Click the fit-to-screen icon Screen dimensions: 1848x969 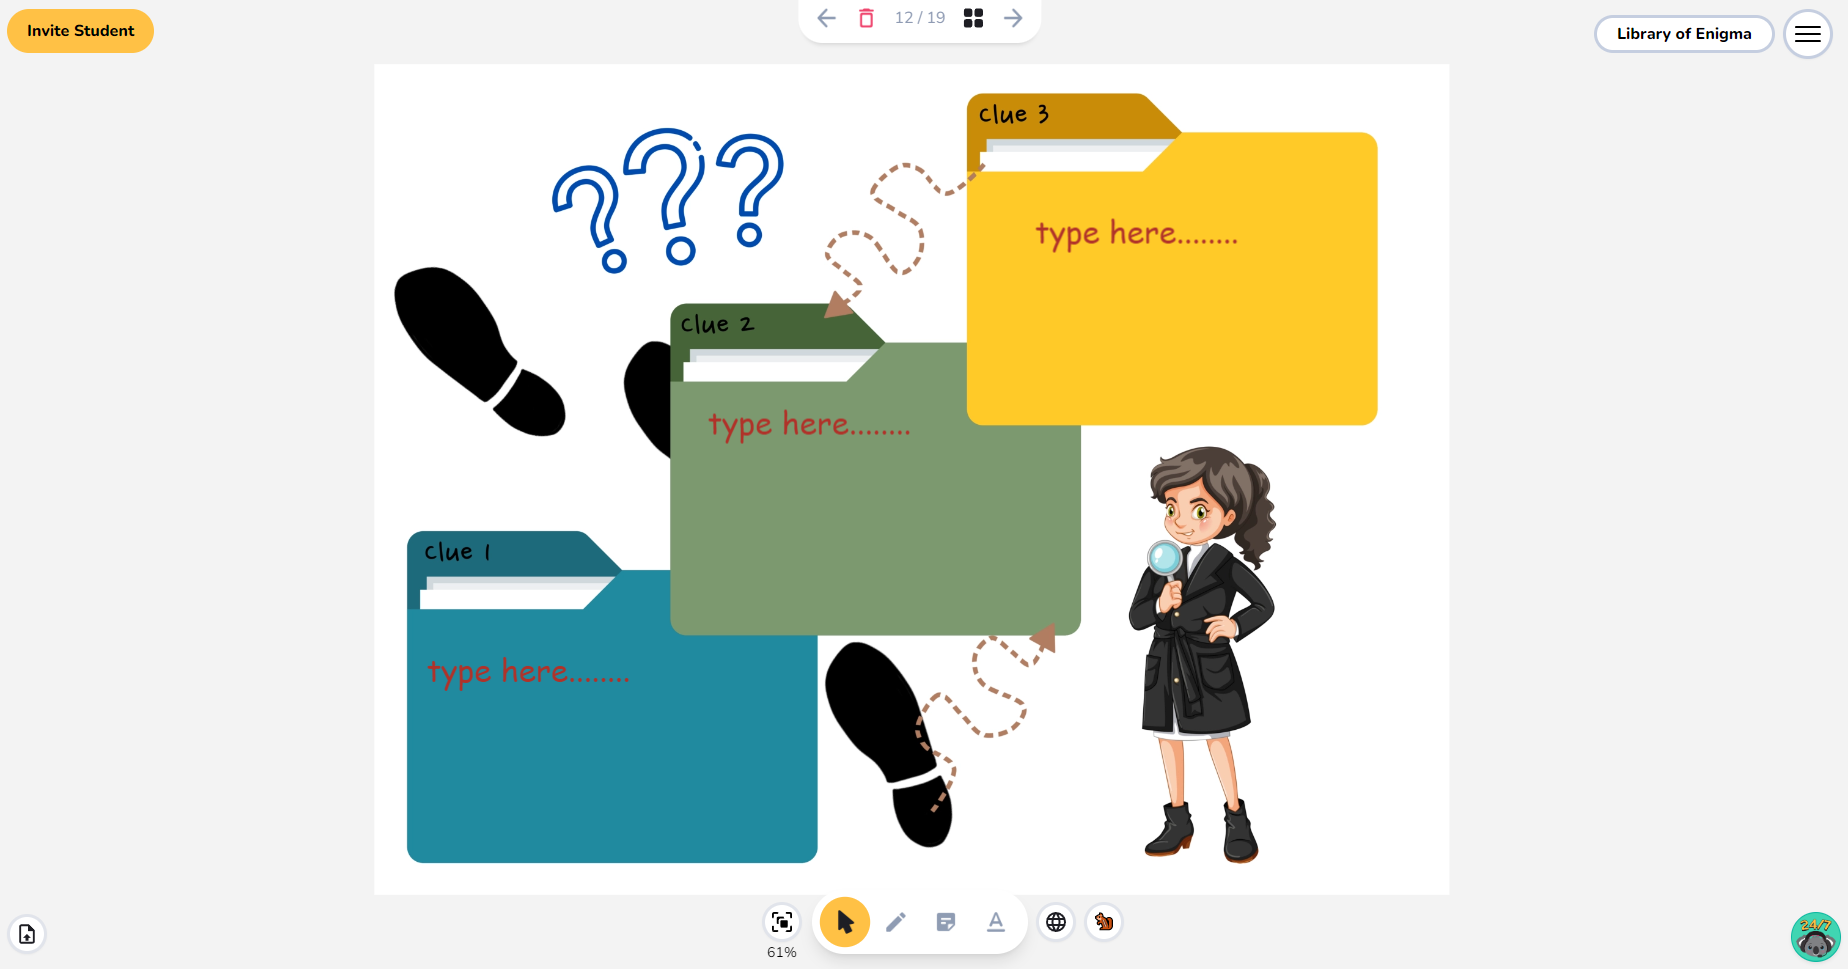point(781,922)
